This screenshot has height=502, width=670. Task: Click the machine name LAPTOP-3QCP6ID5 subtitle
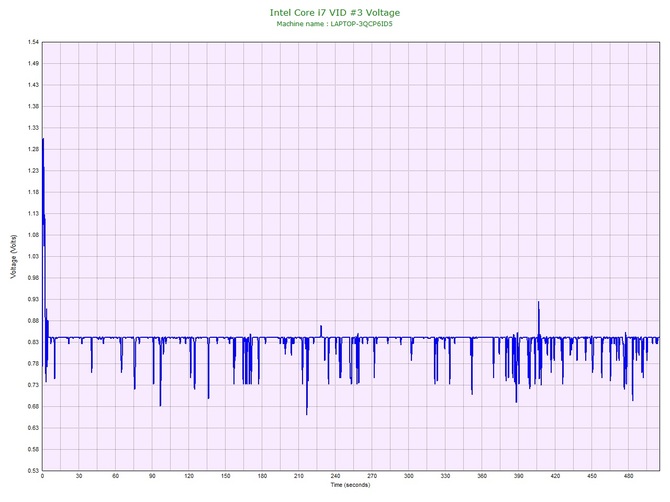click(x=334, y=24)
